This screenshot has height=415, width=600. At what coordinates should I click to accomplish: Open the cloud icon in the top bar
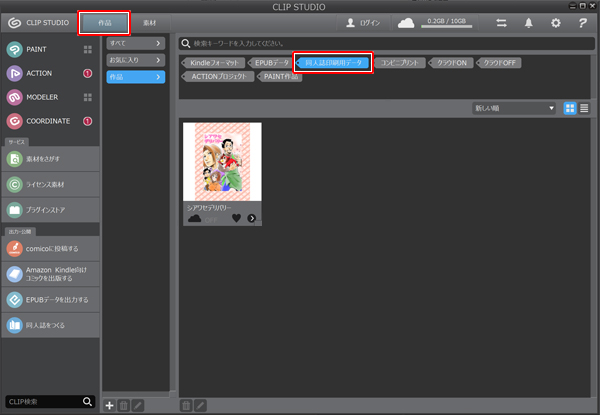[x=406, y=23]
